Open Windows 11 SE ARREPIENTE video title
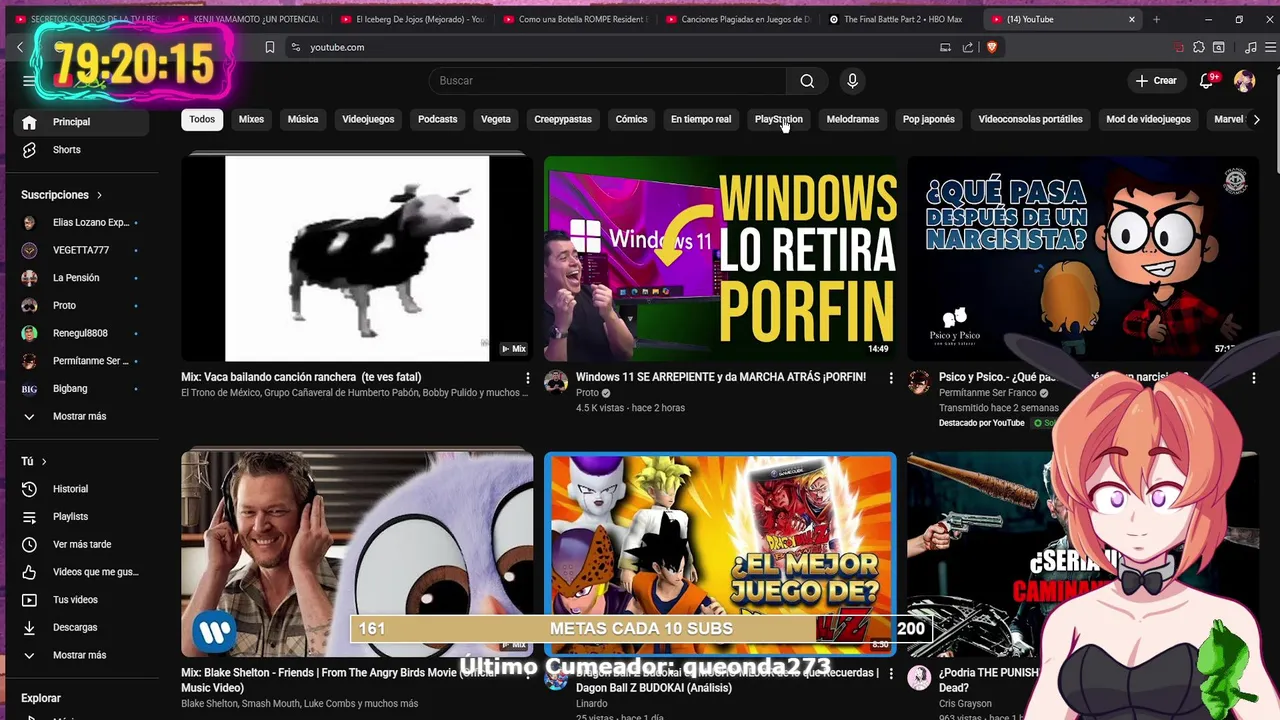The height and width of the screenshot is (720, 1280). [x=721, y=377]
